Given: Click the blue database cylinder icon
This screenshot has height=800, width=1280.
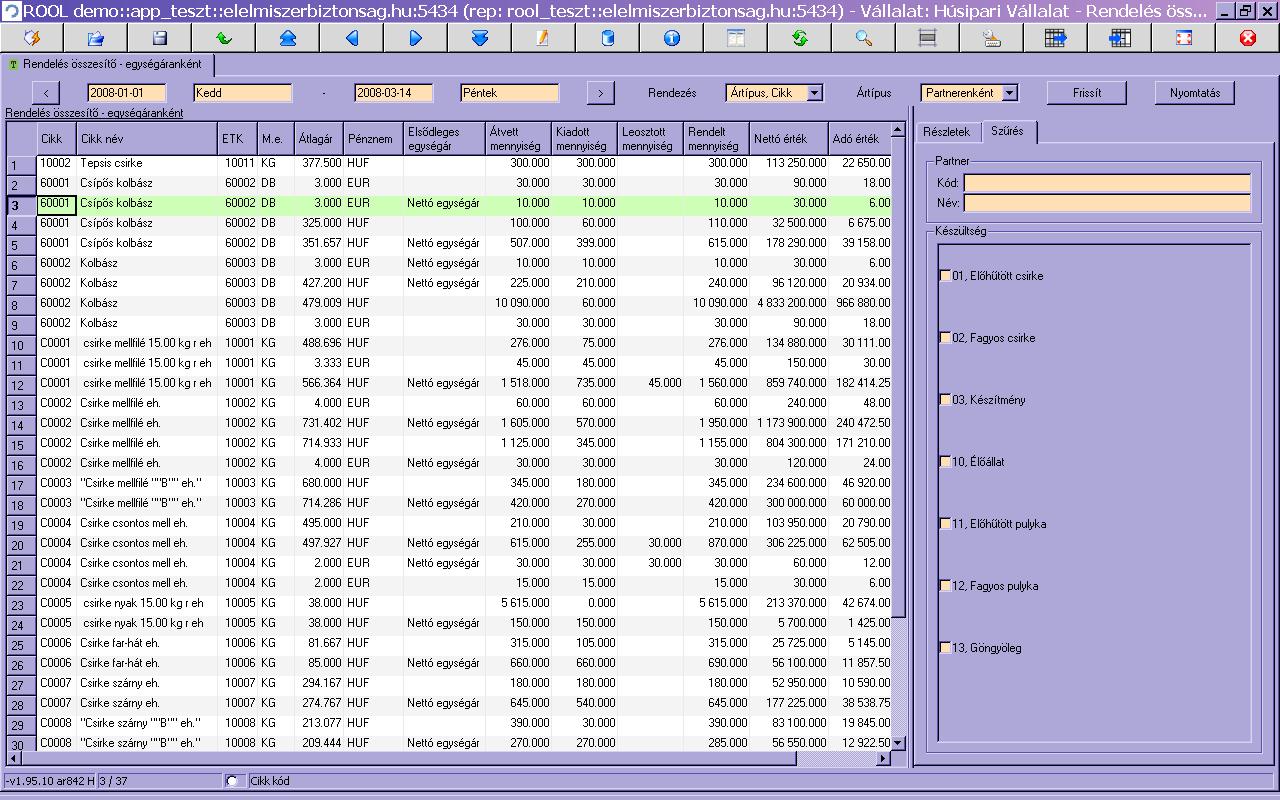Looking at the screenshot, I should click(607, 38).
